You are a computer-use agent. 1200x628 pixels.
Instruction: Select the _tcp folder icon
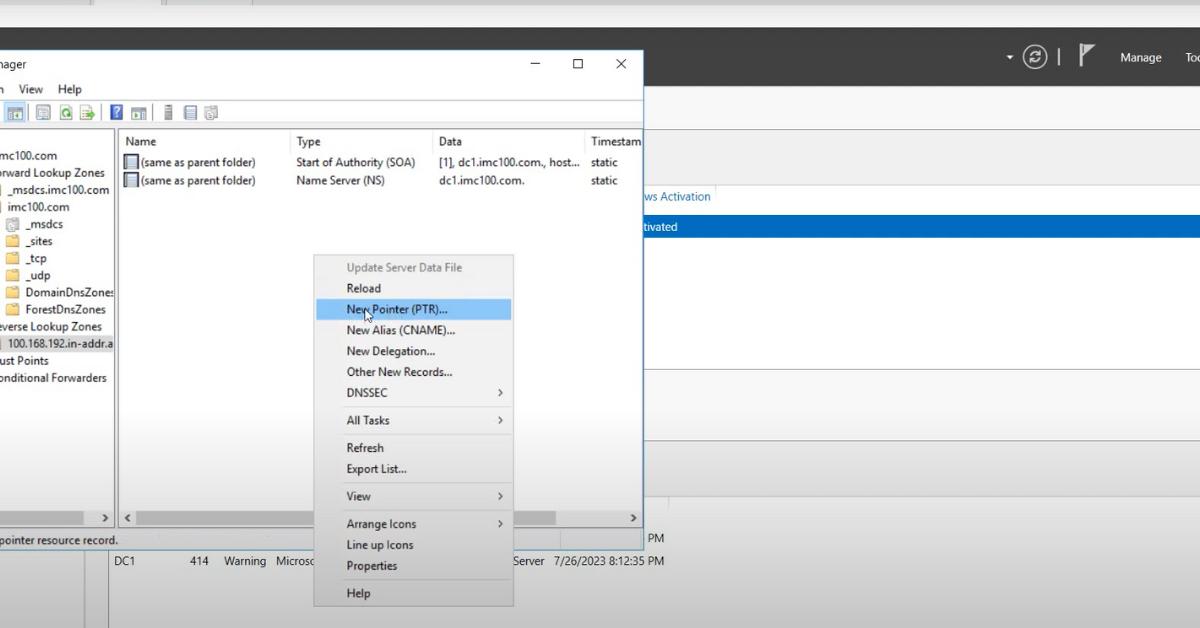pos(13,258)
